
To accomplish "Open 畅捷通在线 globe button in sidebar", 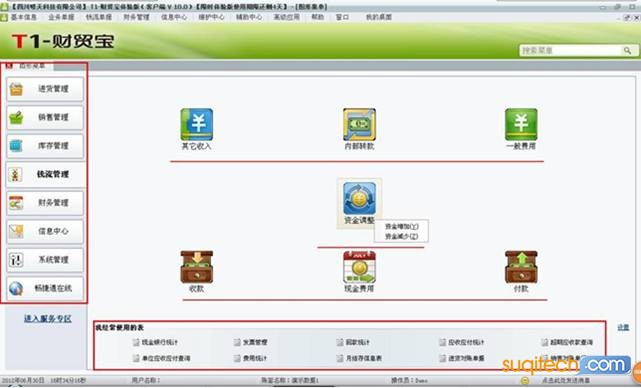I will tap(45, 288).
